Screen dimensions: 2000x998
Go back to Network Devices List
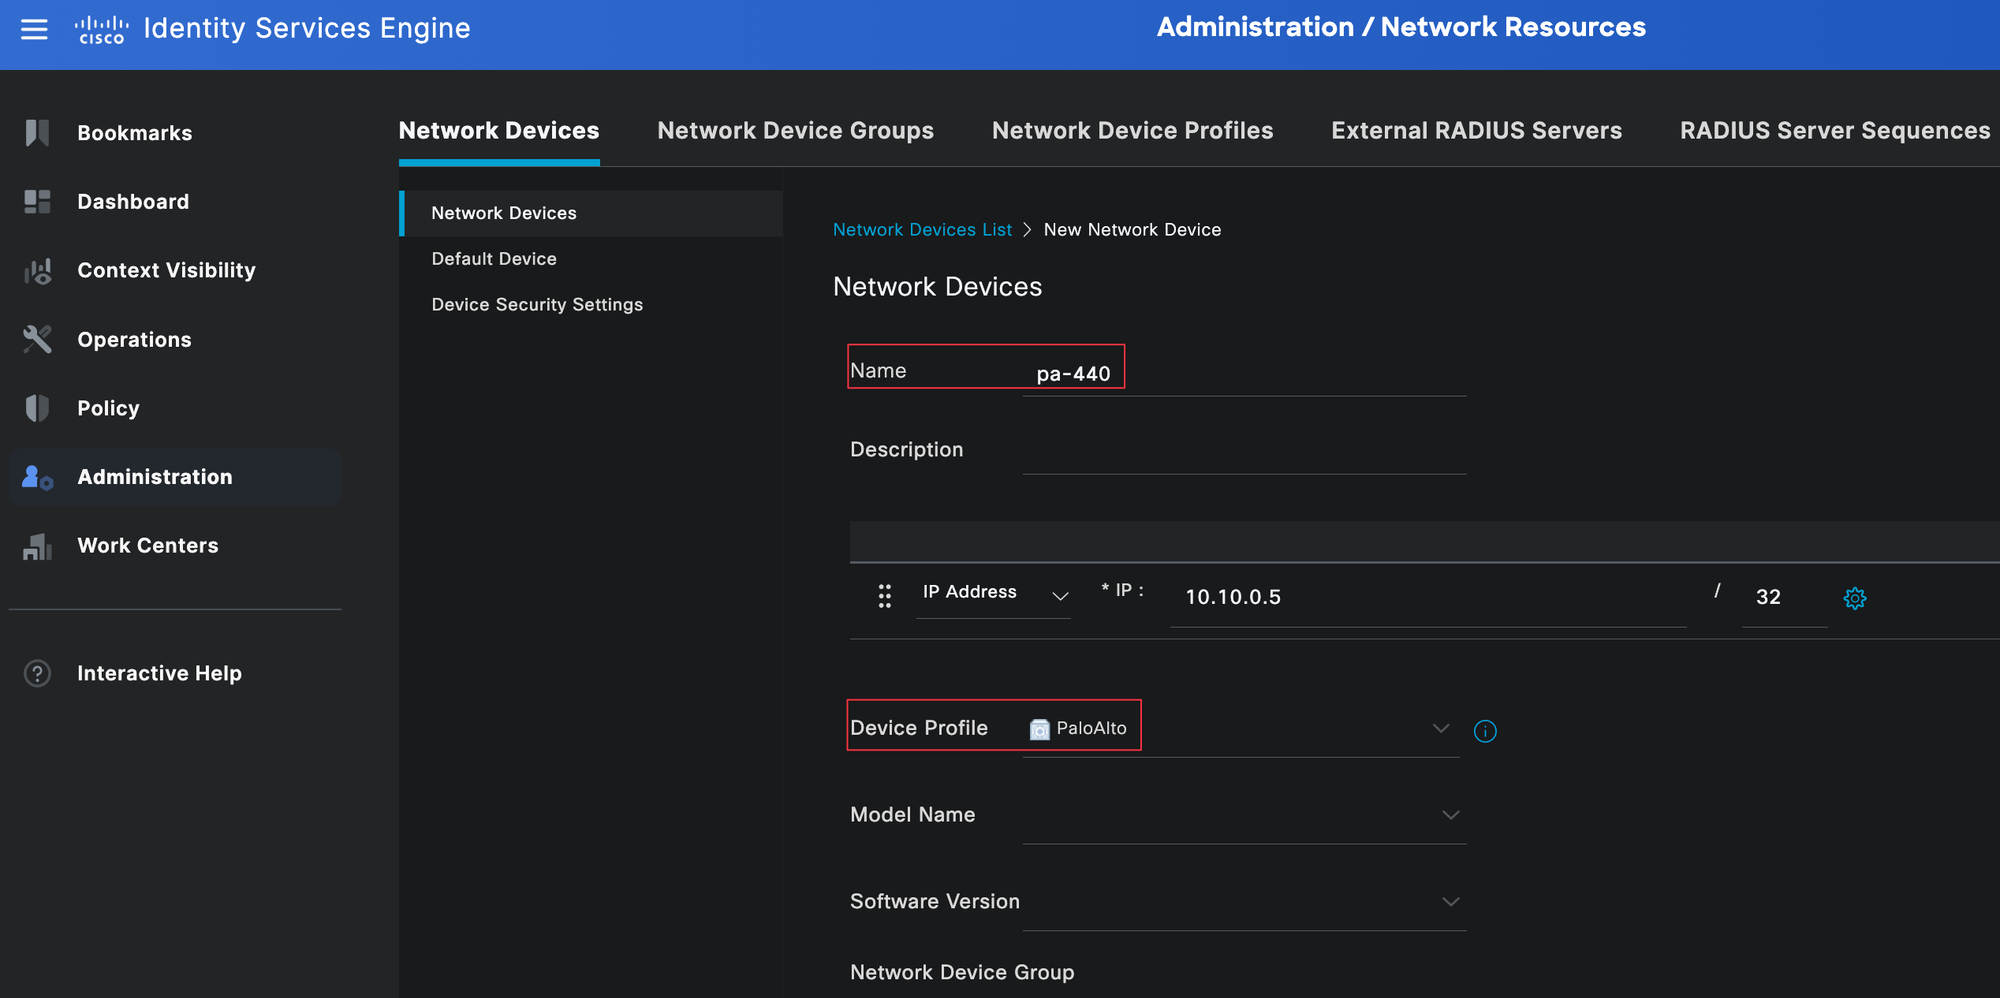click(922, 230)
